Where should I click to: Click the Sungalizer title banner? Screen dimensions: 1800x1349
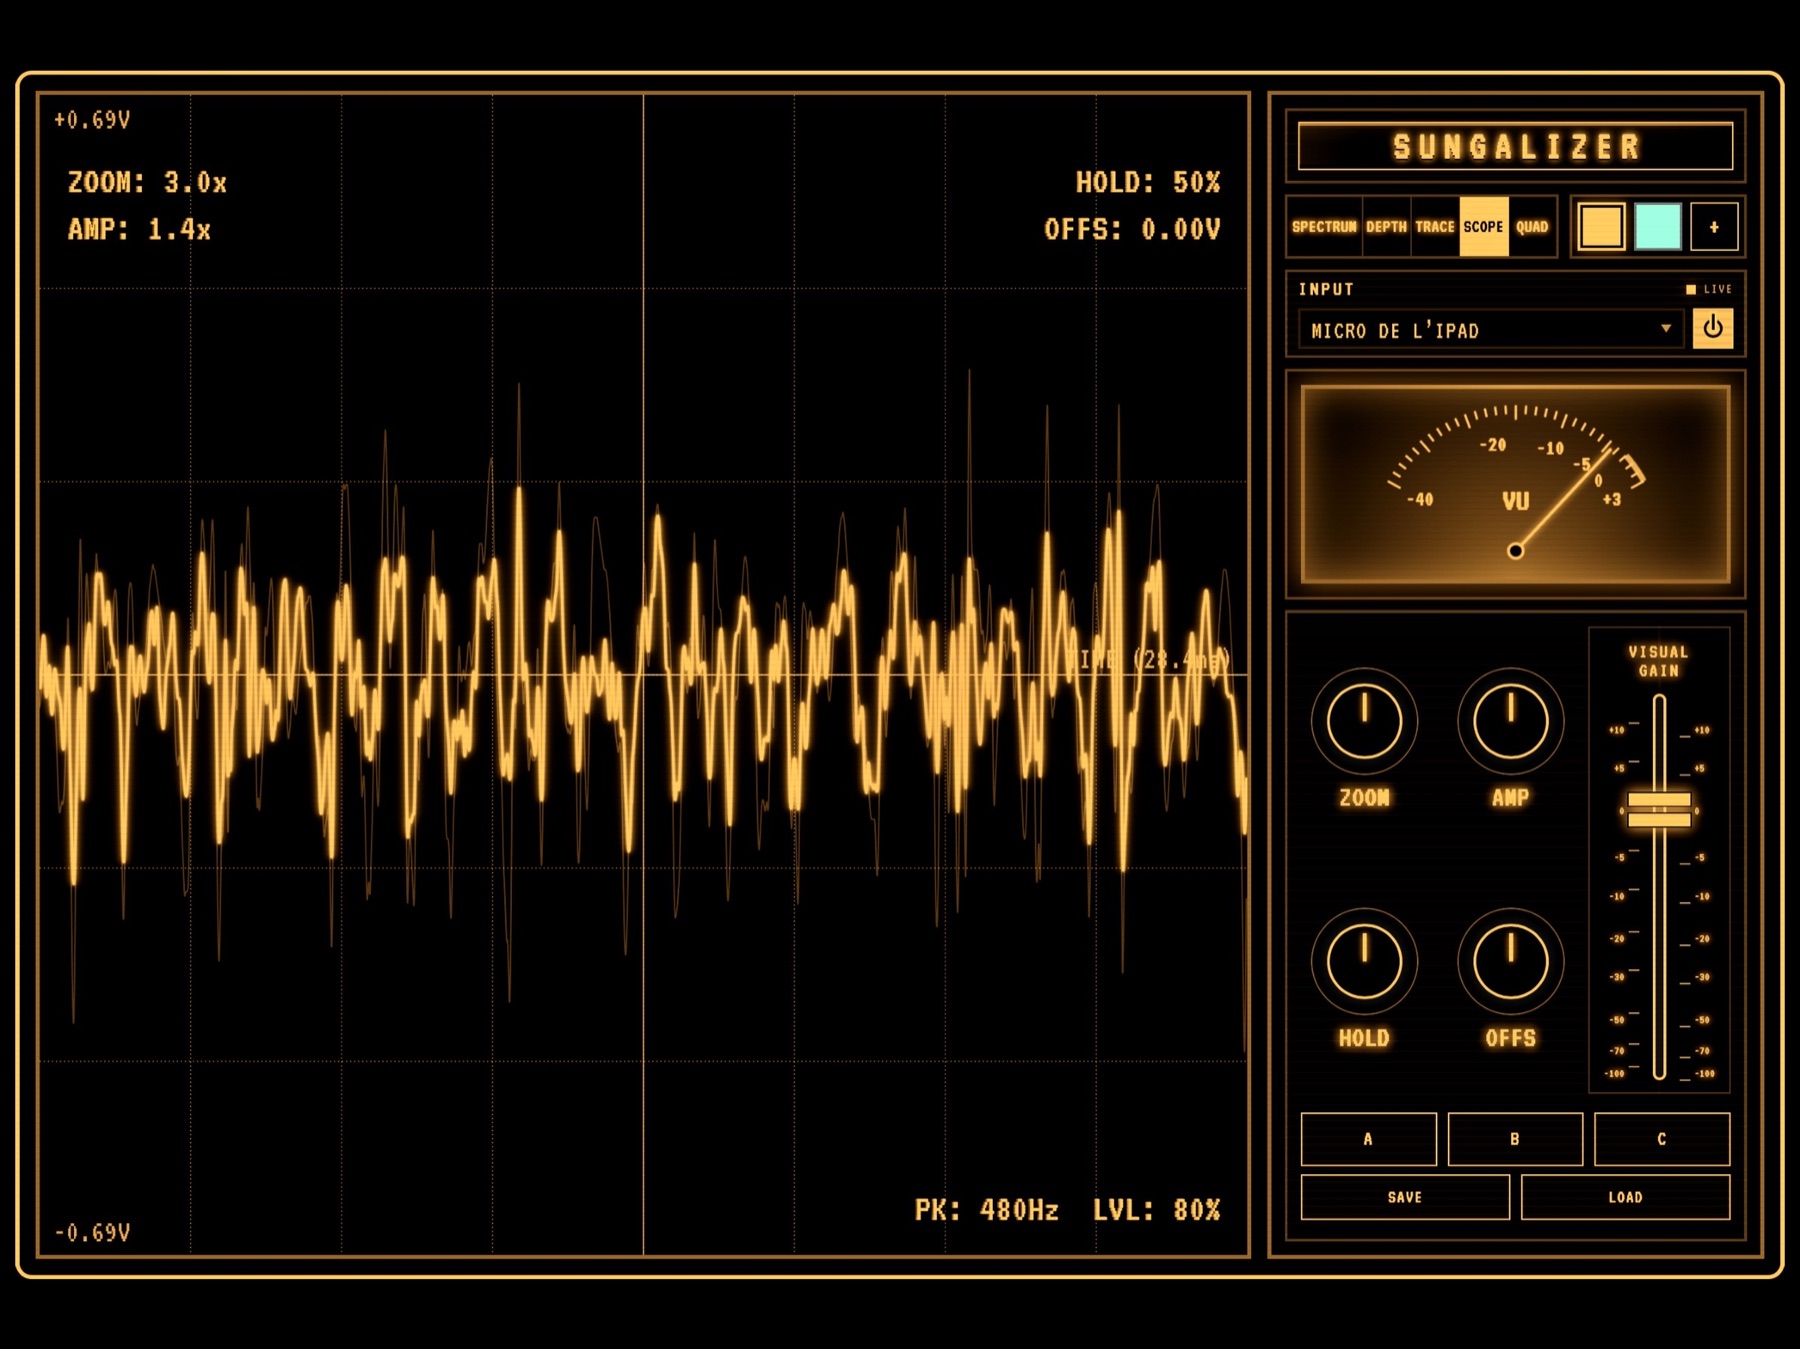pos(1515,147)
